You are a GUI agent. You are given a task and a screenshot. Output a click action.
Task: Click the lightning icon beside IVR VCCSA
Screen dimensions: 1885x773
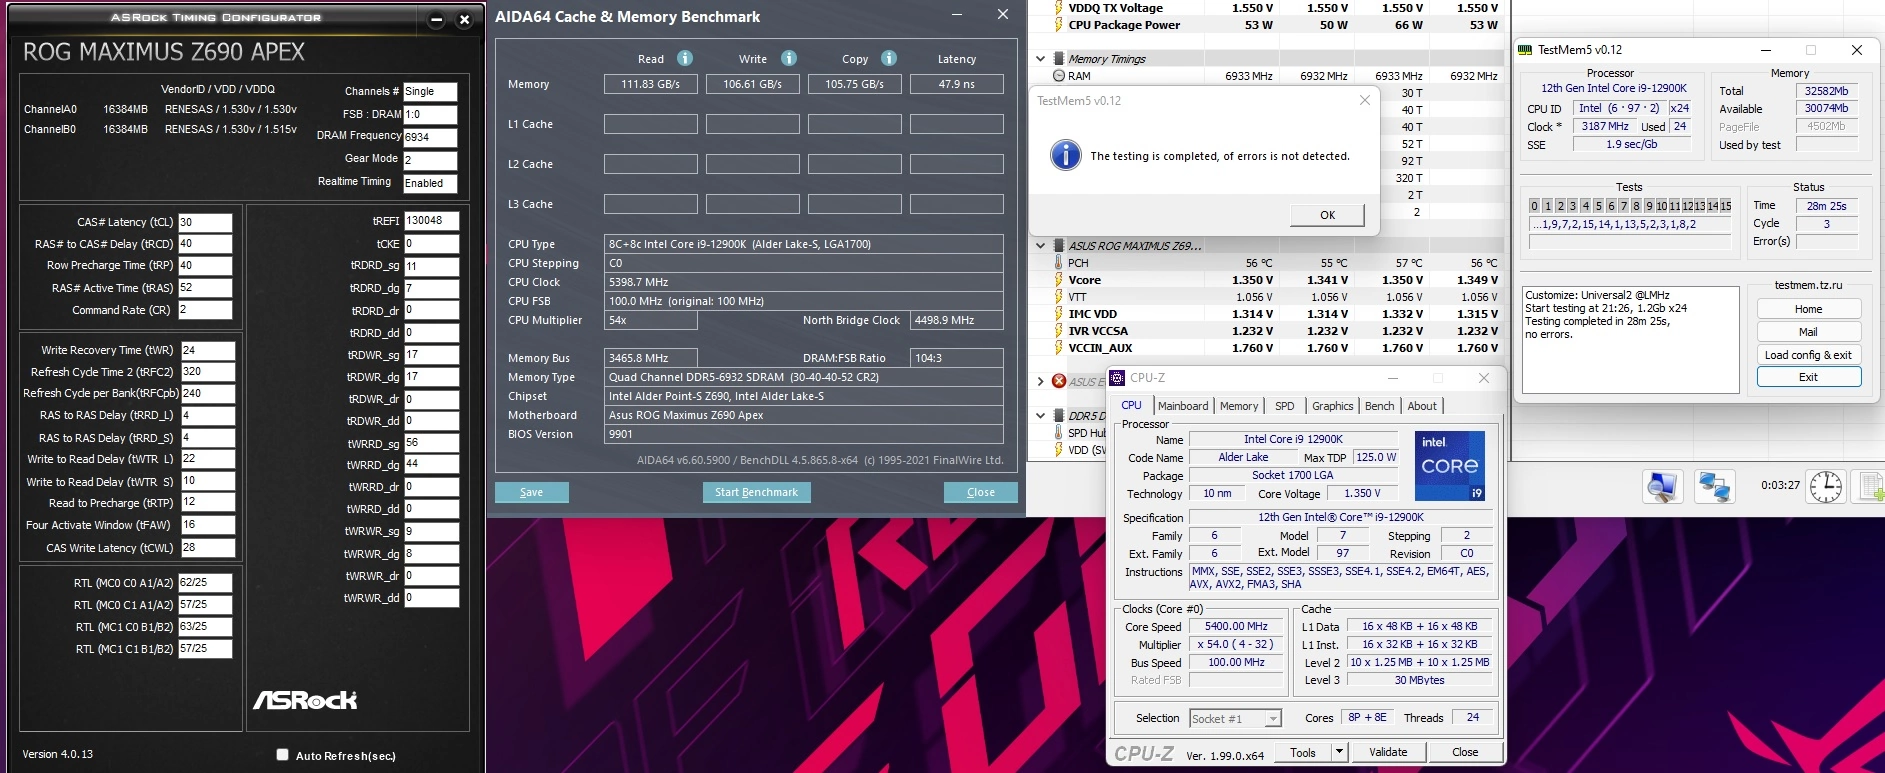1059,331
